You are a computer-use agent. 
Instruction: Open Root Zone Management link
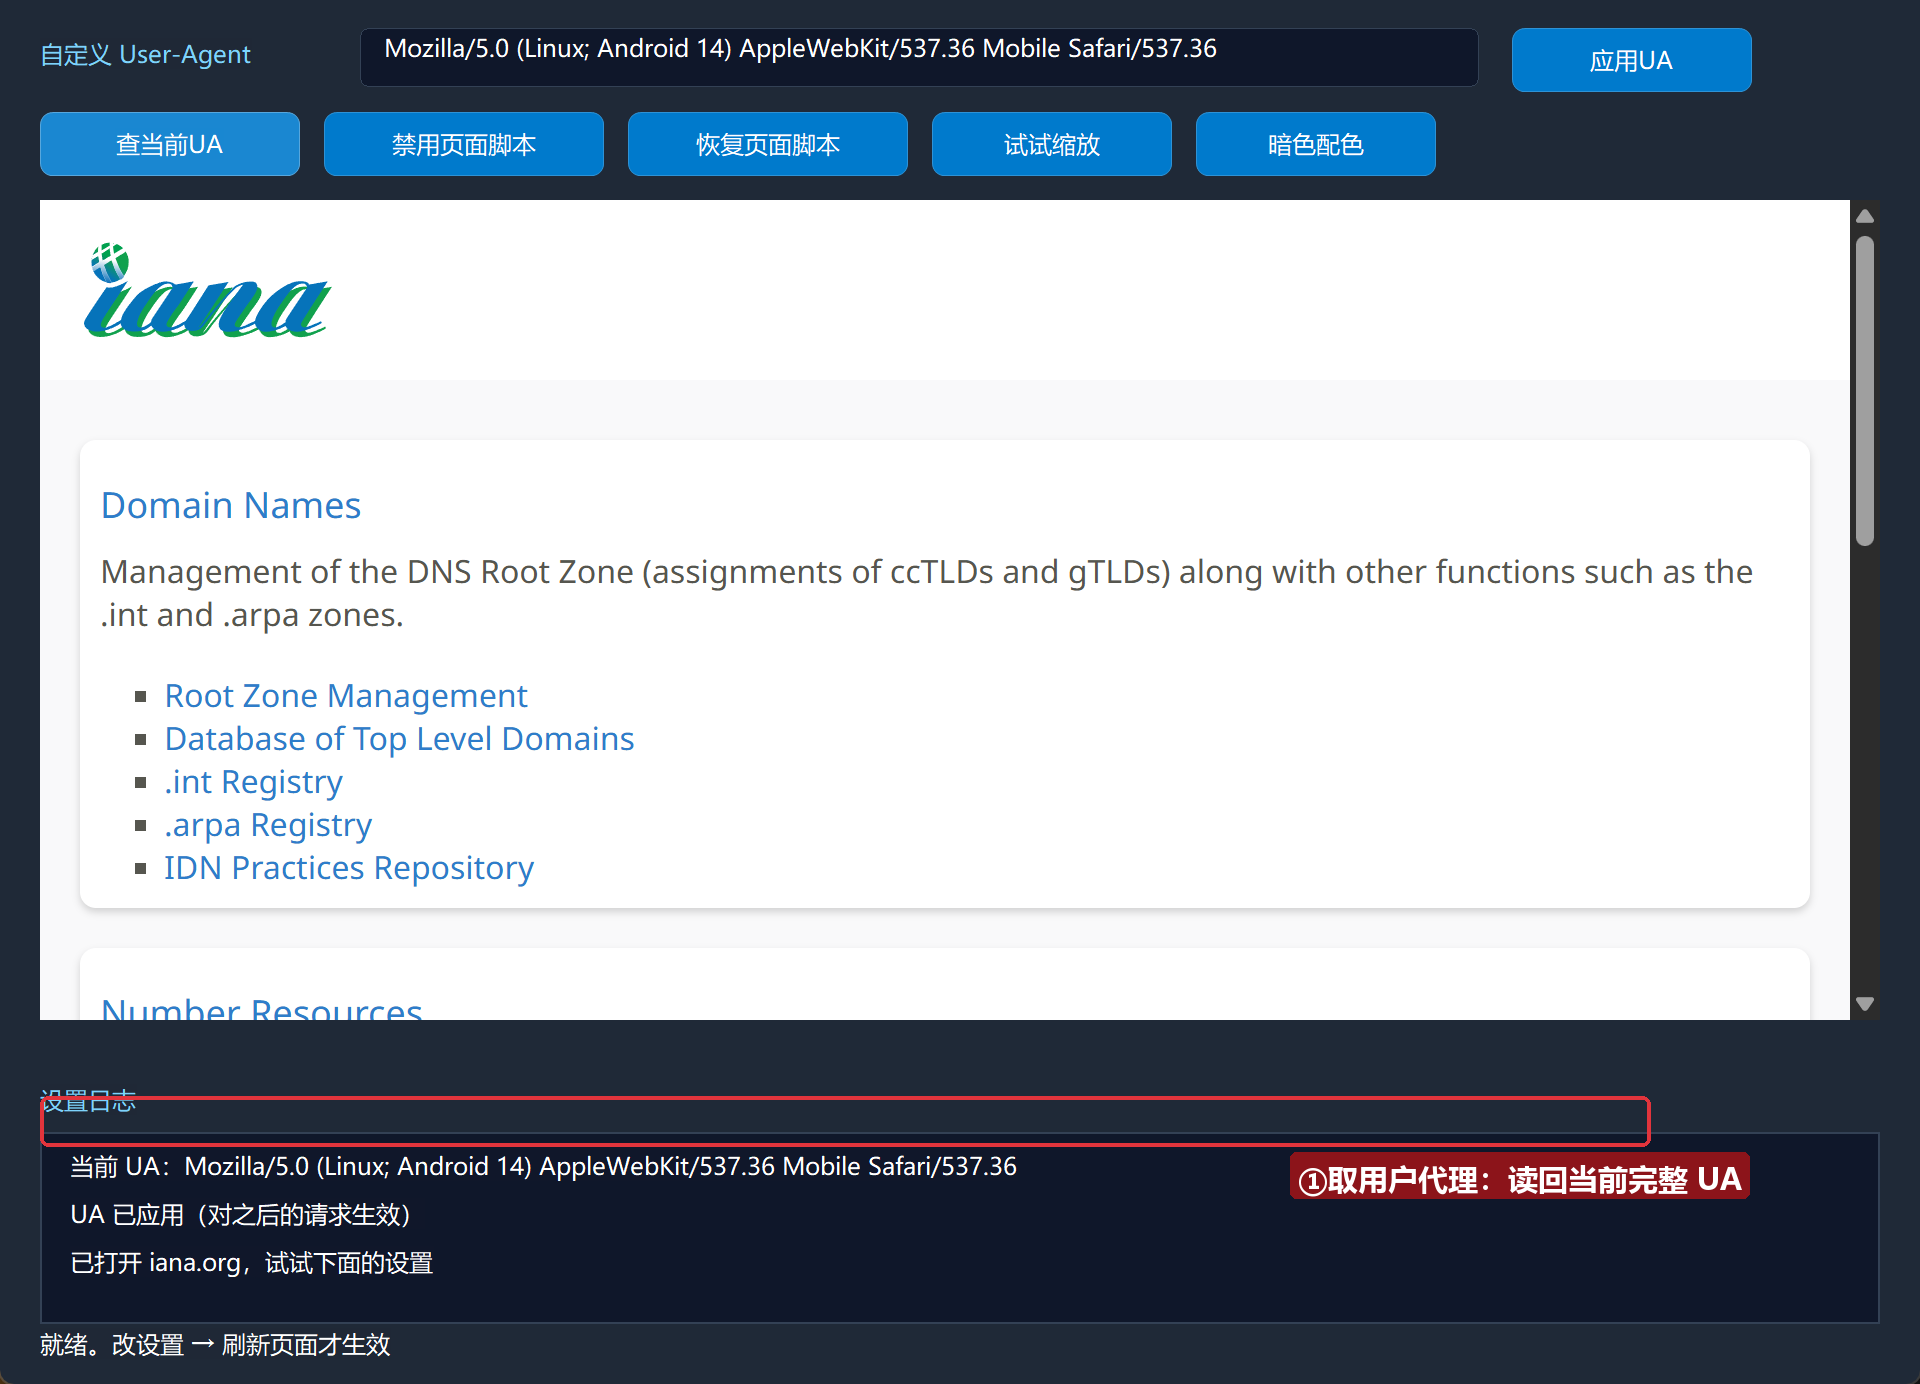point(346,695)
